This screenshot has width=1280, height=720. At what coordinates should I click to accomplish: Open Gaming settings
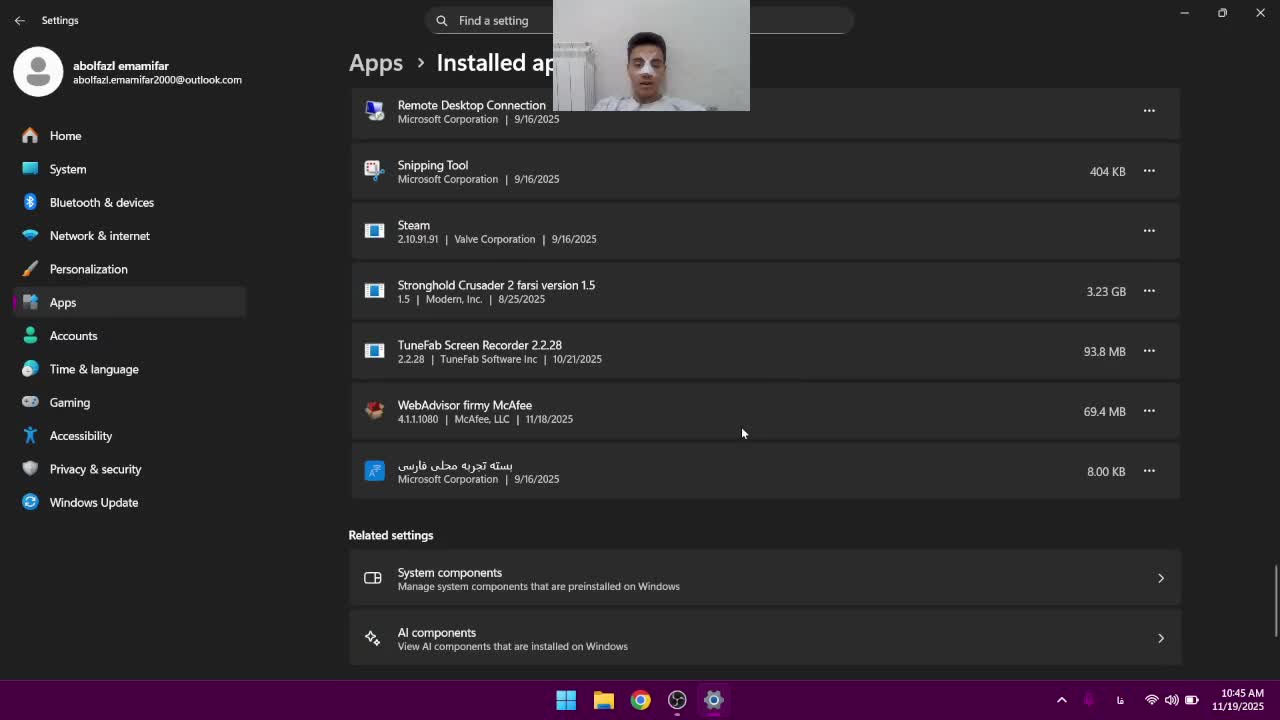tap(130, 402)
